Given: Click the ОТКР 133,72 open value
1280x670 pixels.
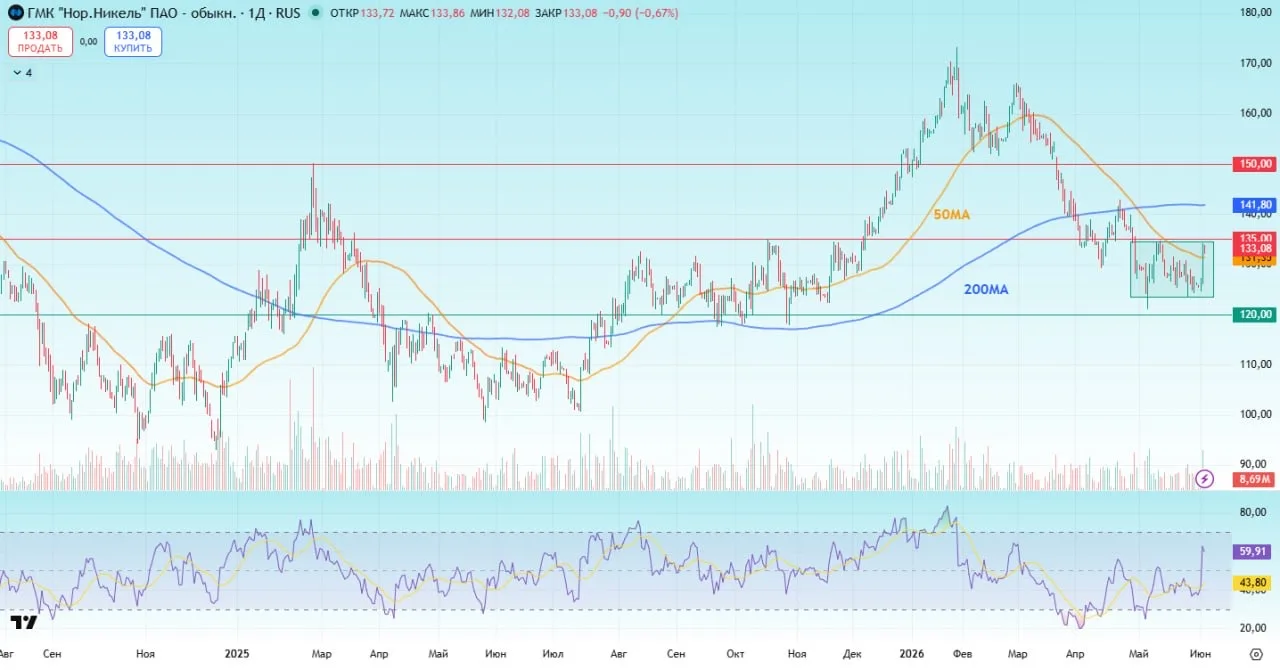Looking at the screenshot, I should (361, 13).
